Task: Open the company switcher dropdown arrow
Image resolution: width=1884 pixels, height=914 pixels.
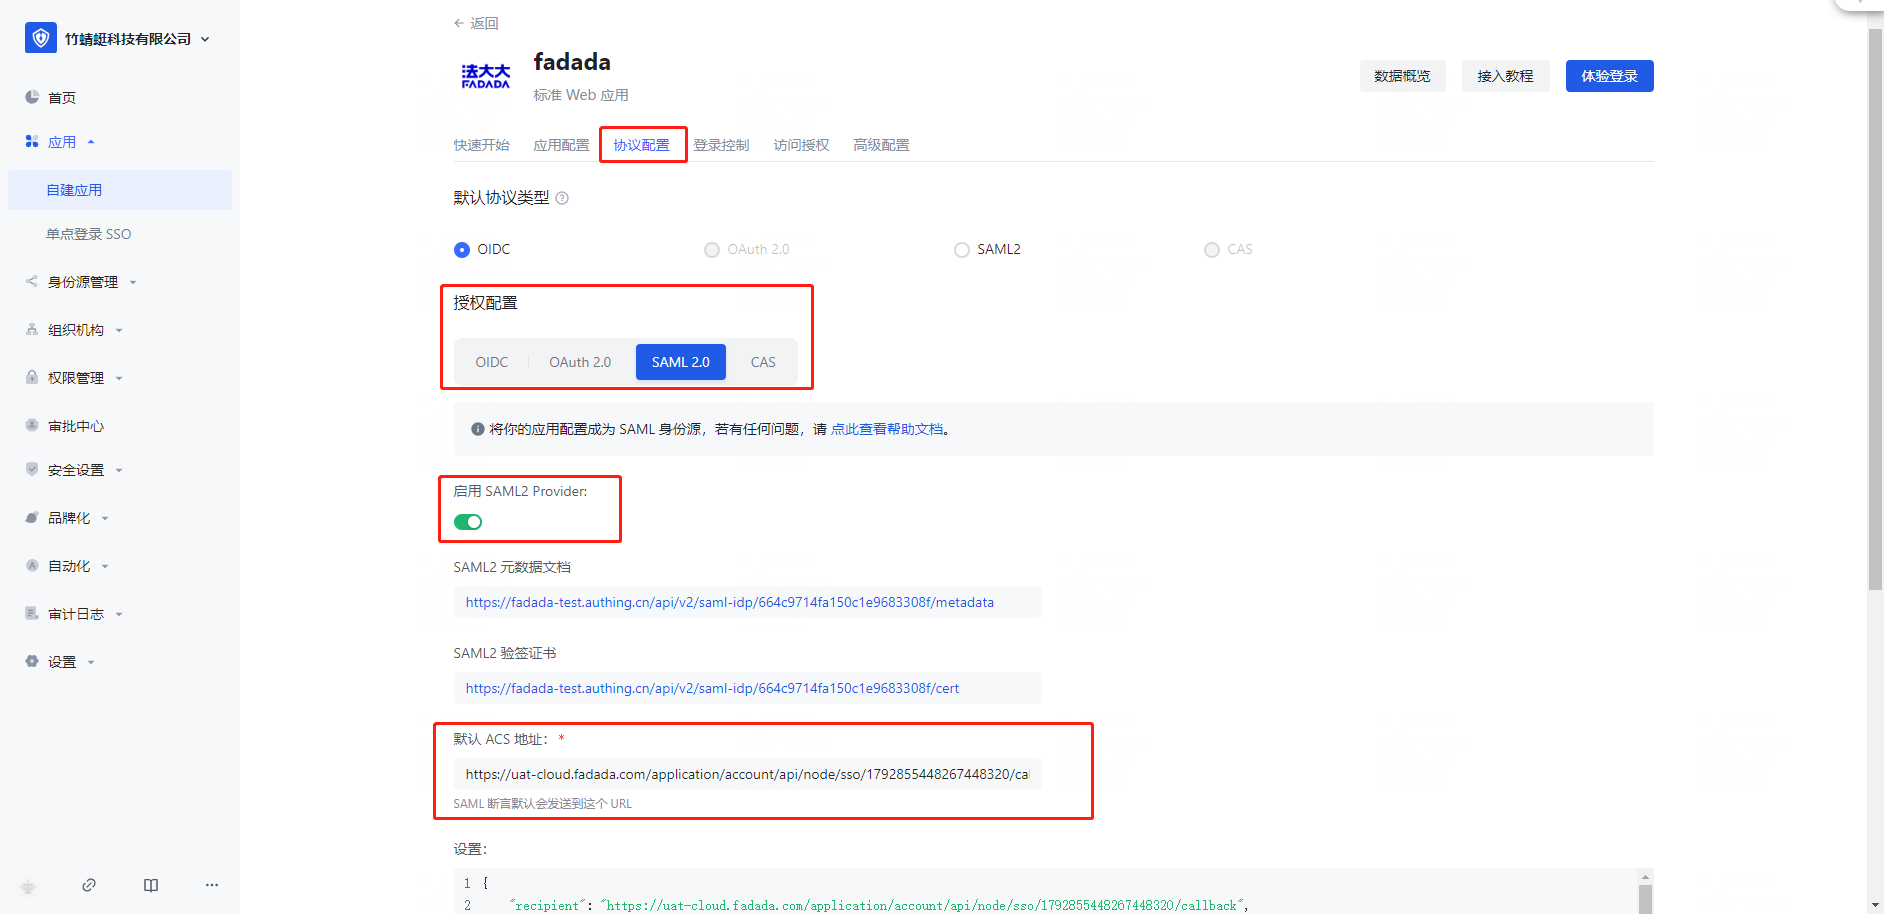Action: 205,39
